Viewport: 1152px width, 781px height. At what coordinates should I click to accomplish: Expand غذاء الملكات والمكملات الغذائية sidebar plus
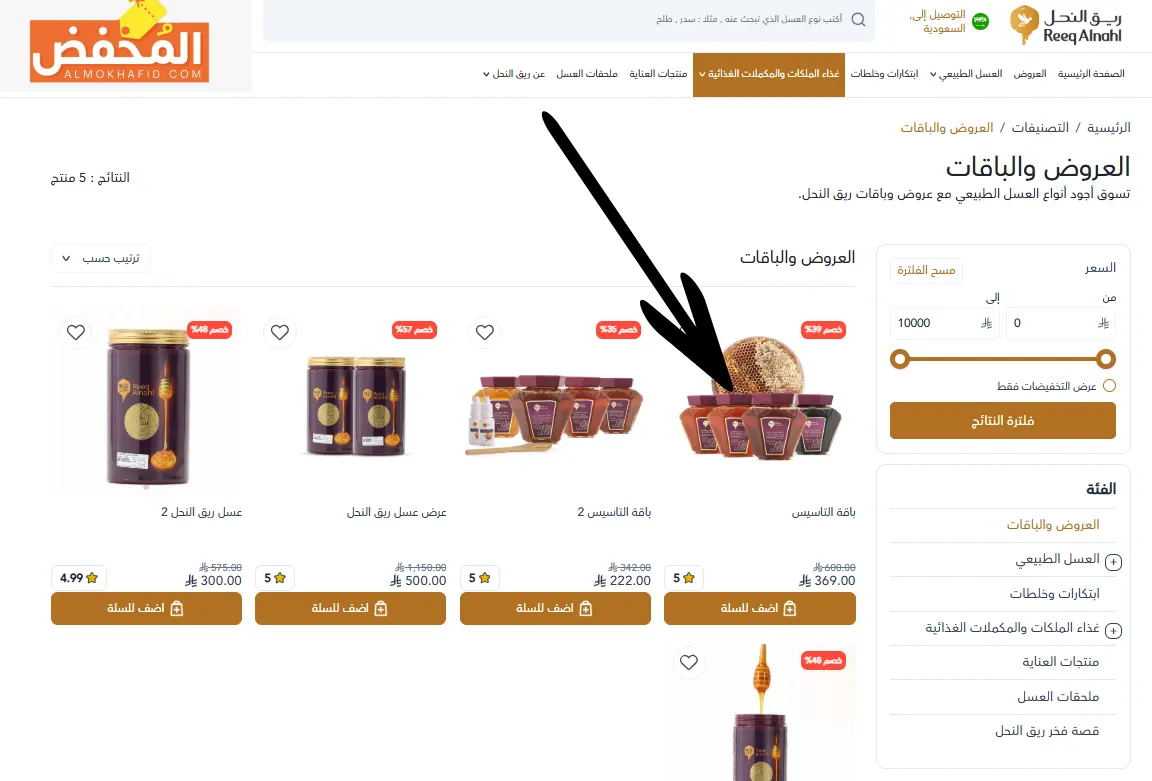[1114, 631]
